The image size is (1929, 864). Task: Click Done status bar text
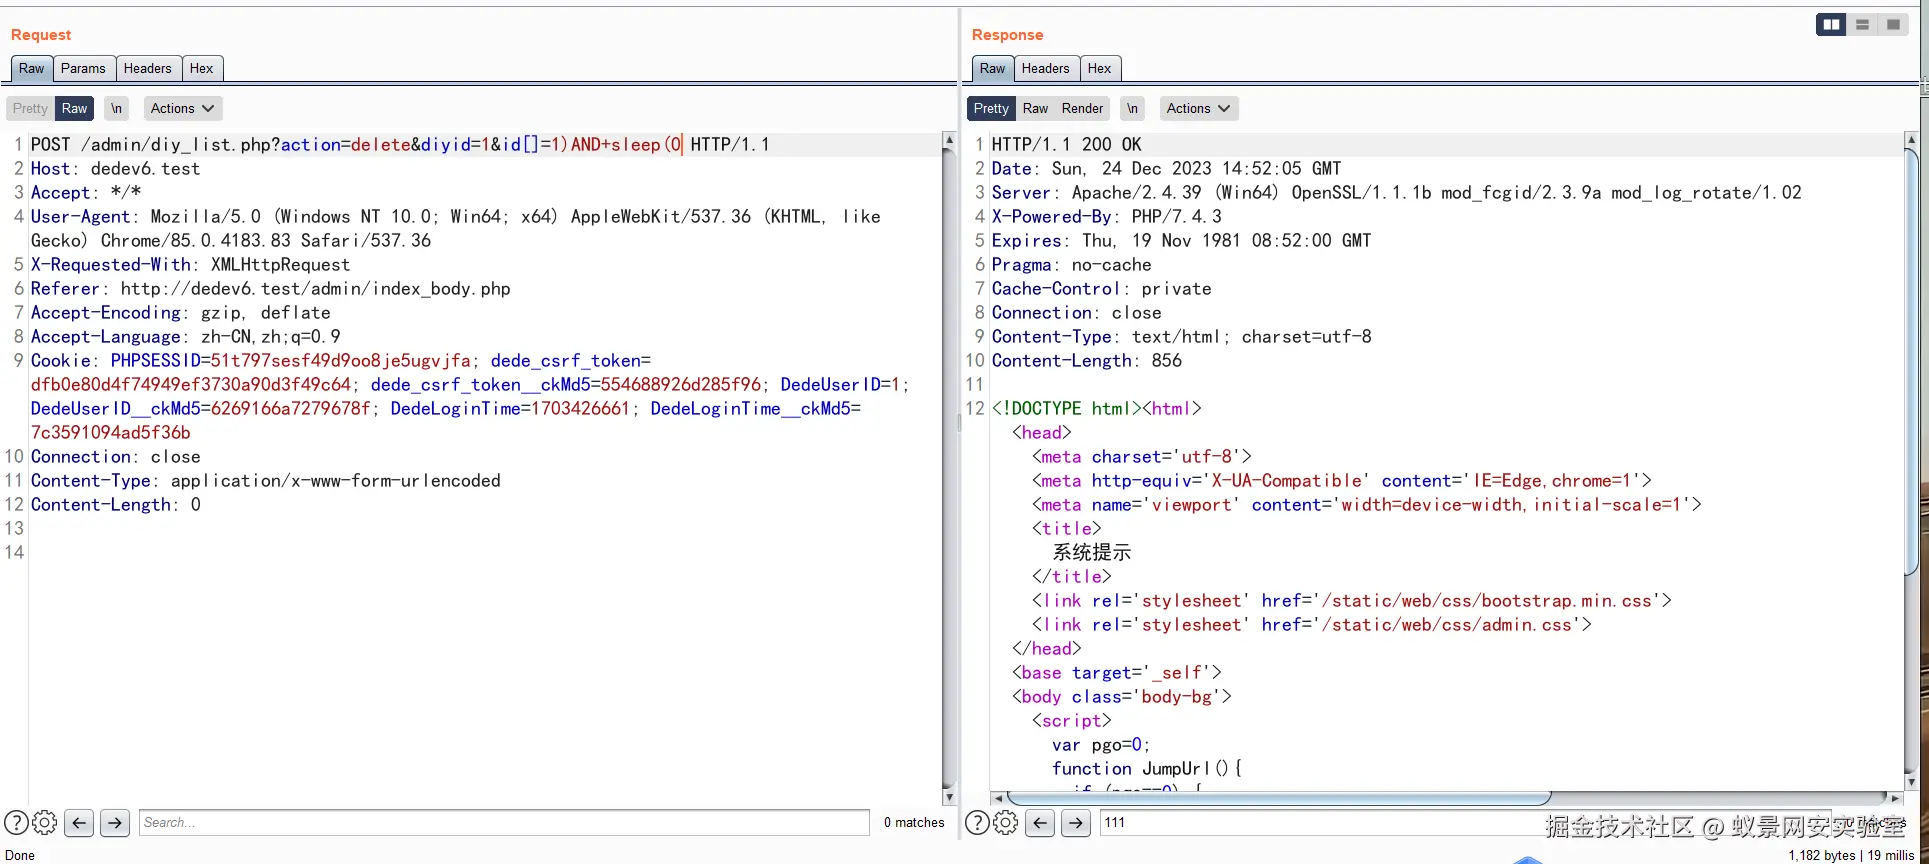point(20,855)
